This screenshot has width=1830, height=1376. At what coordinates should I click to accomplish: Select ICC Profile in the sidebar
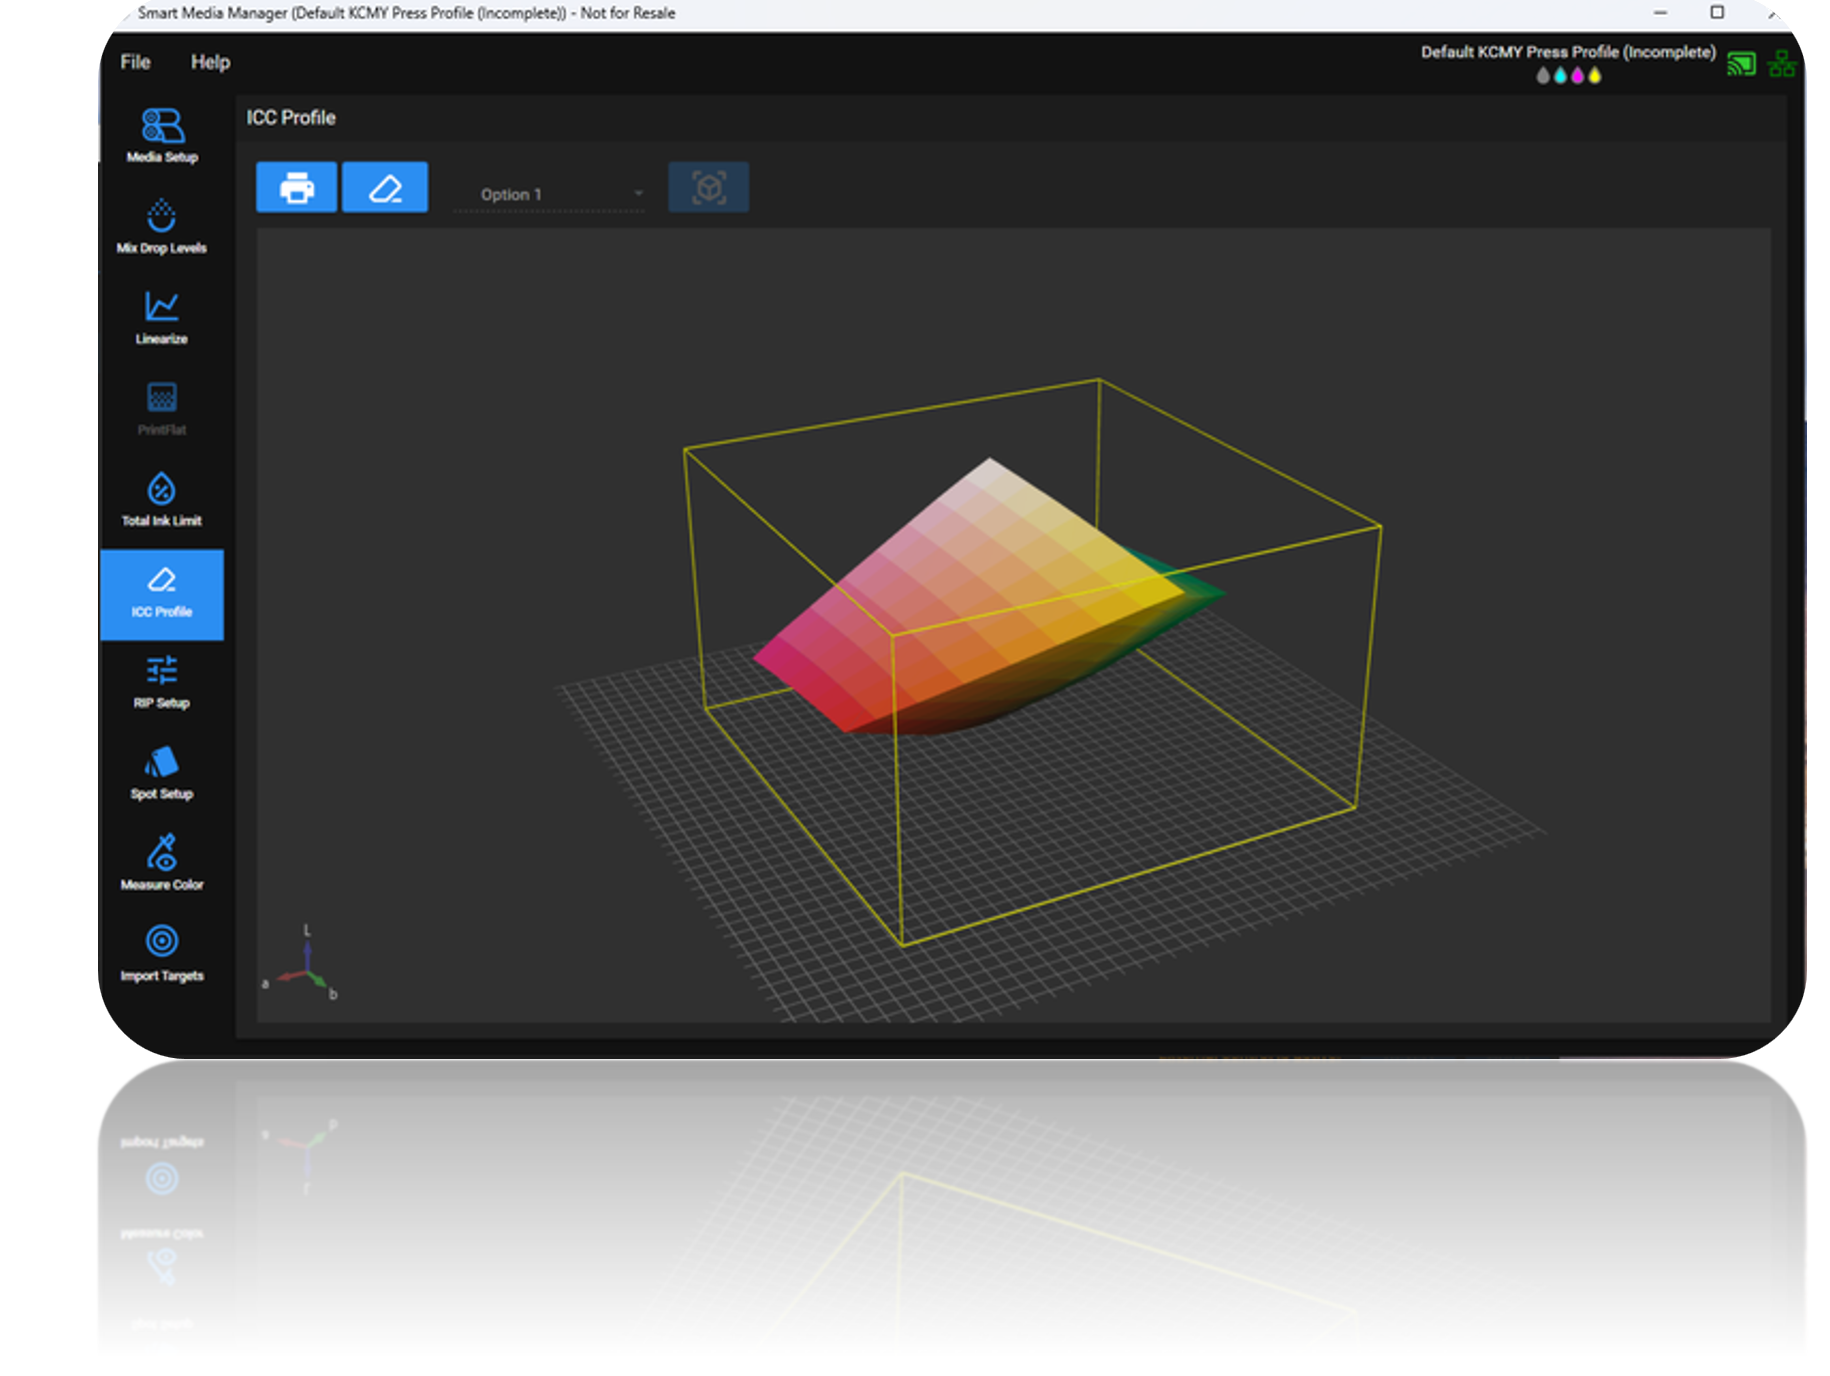tap(162, 594)
